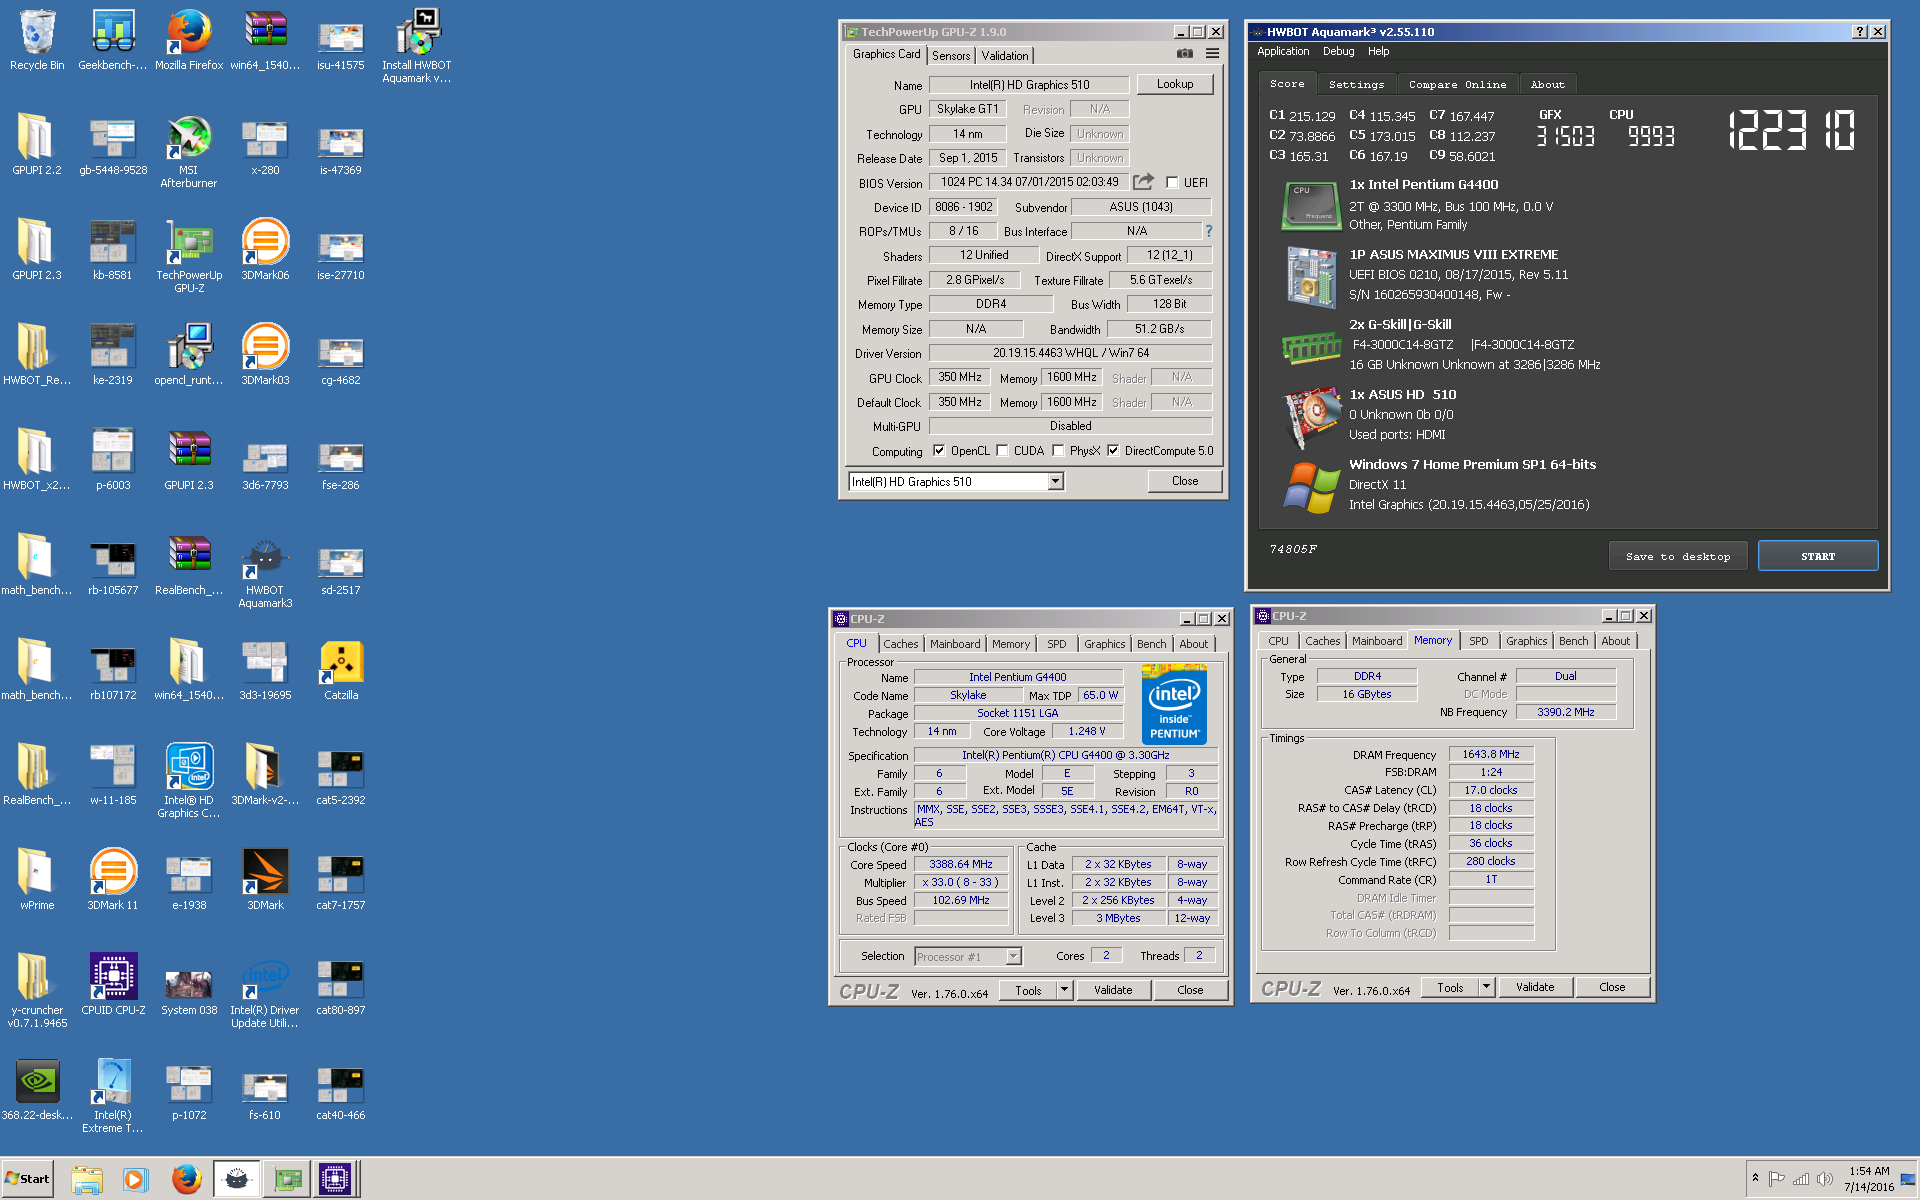Click the Lookup button in GPU-Z
Image resolution: width=1920 pixels, height=1200 pixels.
1175,84
